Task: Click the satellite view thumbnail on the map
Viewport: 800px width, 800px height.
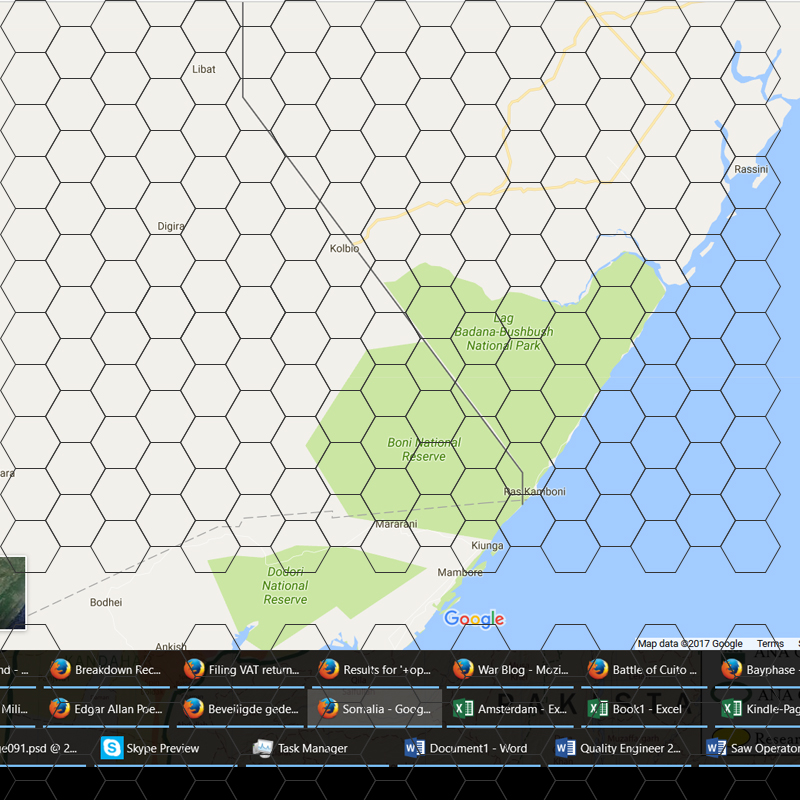Action: pyautogui.click(x=12, y=593)
